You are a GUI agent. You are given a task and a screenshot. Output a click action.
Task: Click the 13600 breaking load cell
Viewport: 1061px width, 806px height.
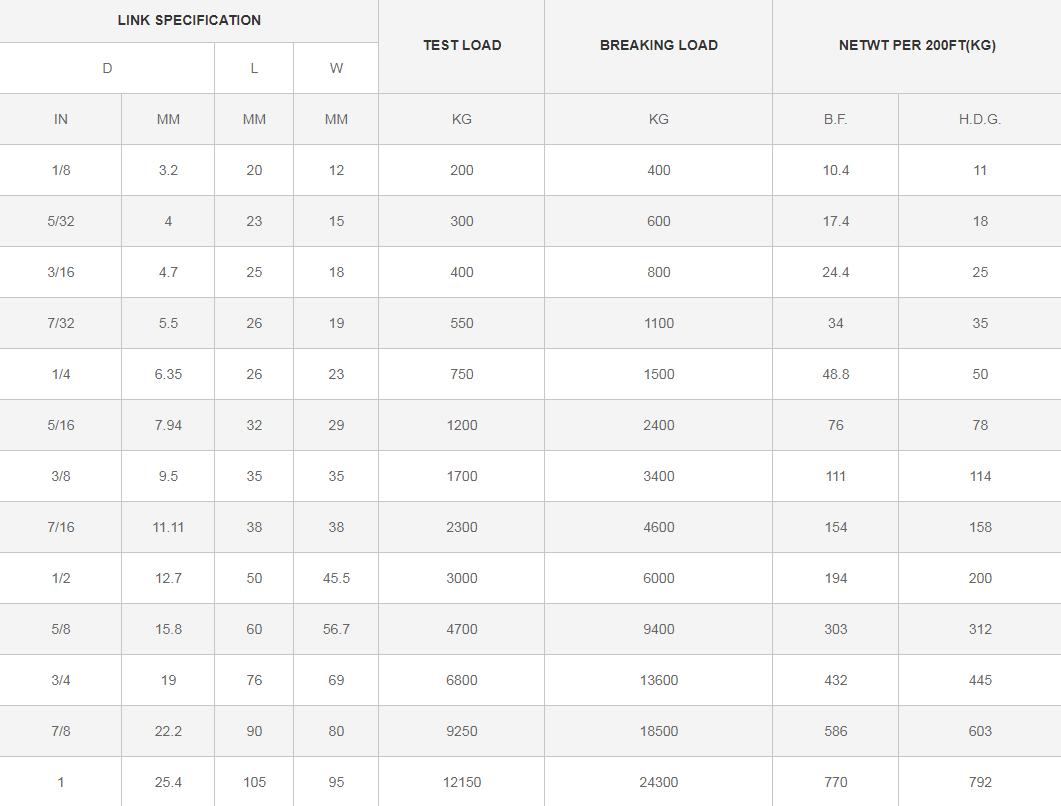(x=659, y=680)
